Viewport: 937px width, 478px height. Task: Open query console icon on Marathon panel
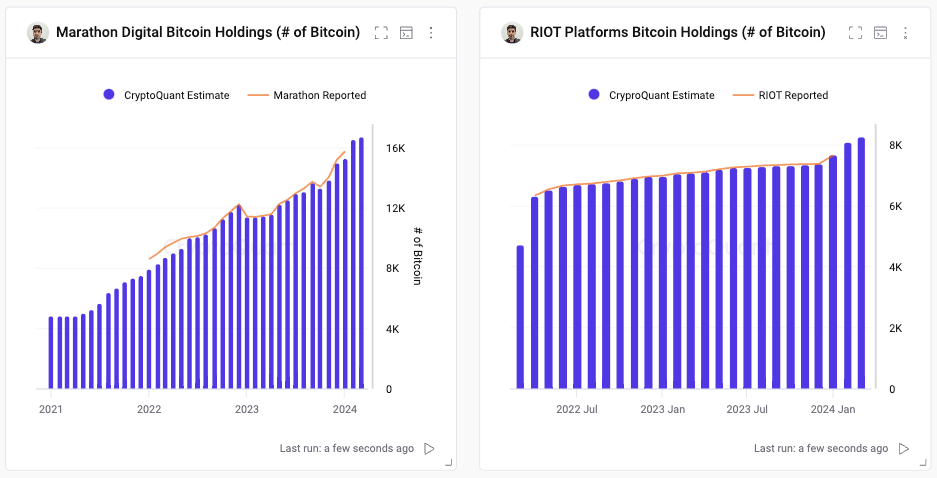click(x=406, y=33)
